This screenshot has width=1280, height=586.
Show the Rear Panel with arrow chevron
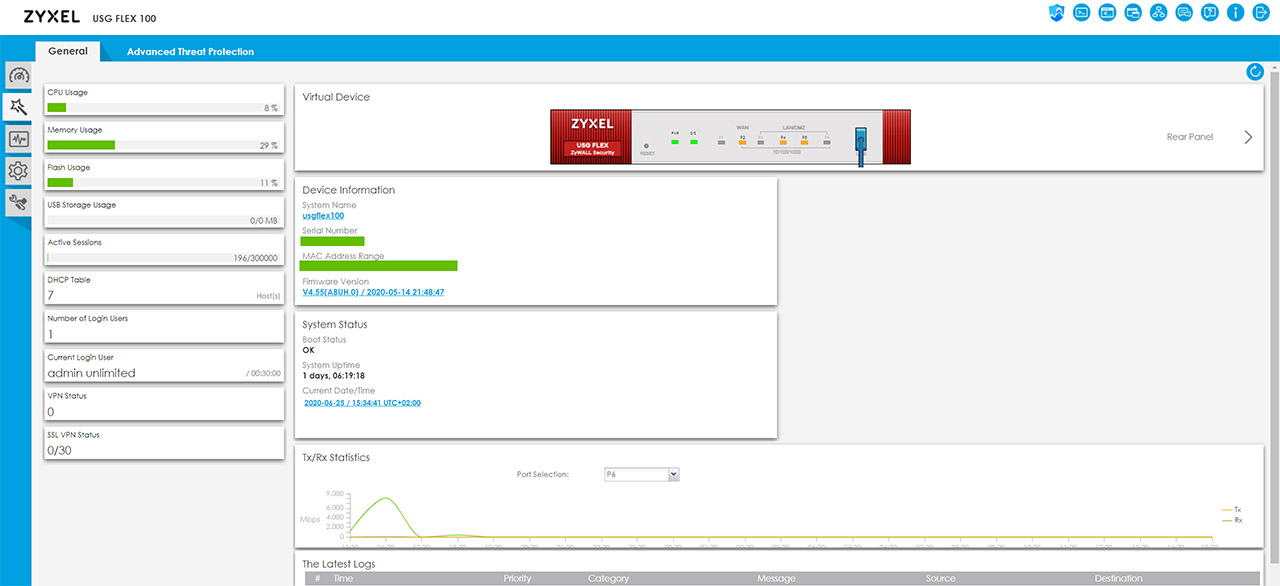point(1248,137)
